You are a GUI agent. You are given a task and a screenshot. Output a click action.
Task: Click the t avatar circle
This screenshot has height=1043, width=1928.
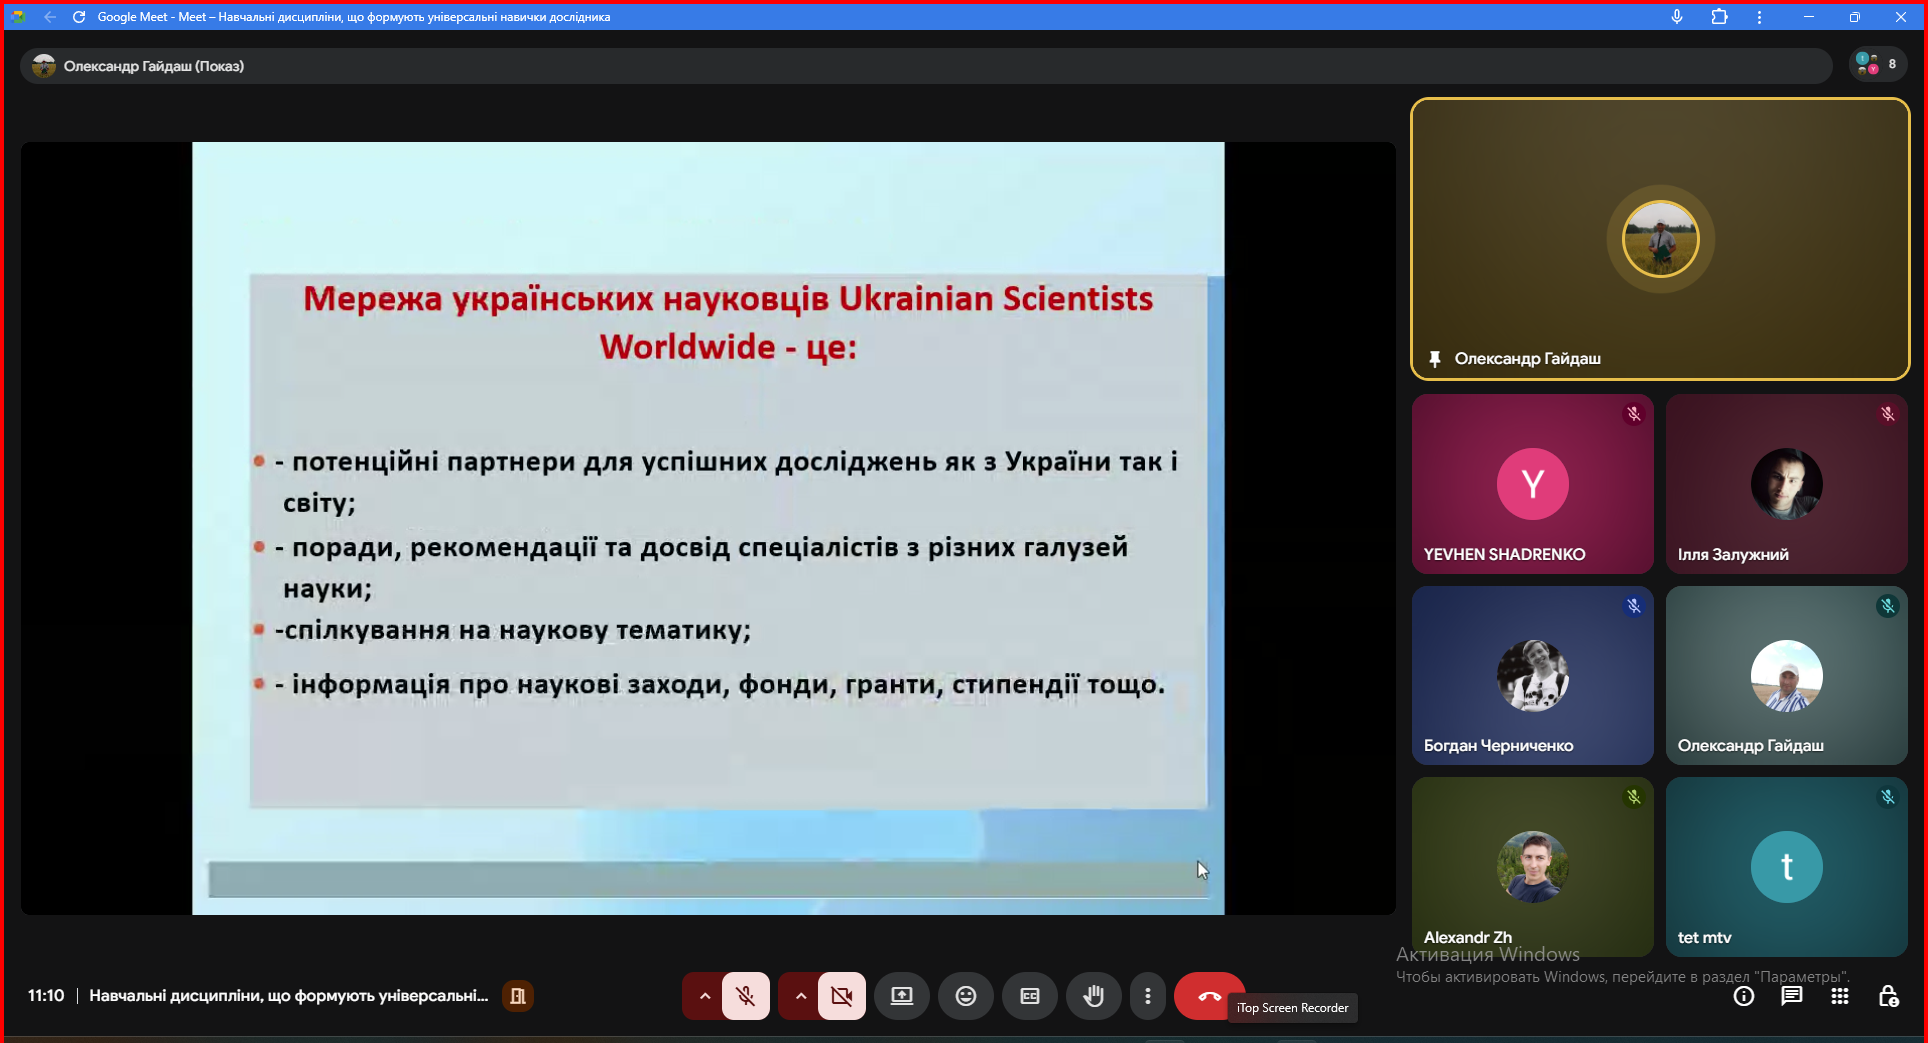(1787, 867)
